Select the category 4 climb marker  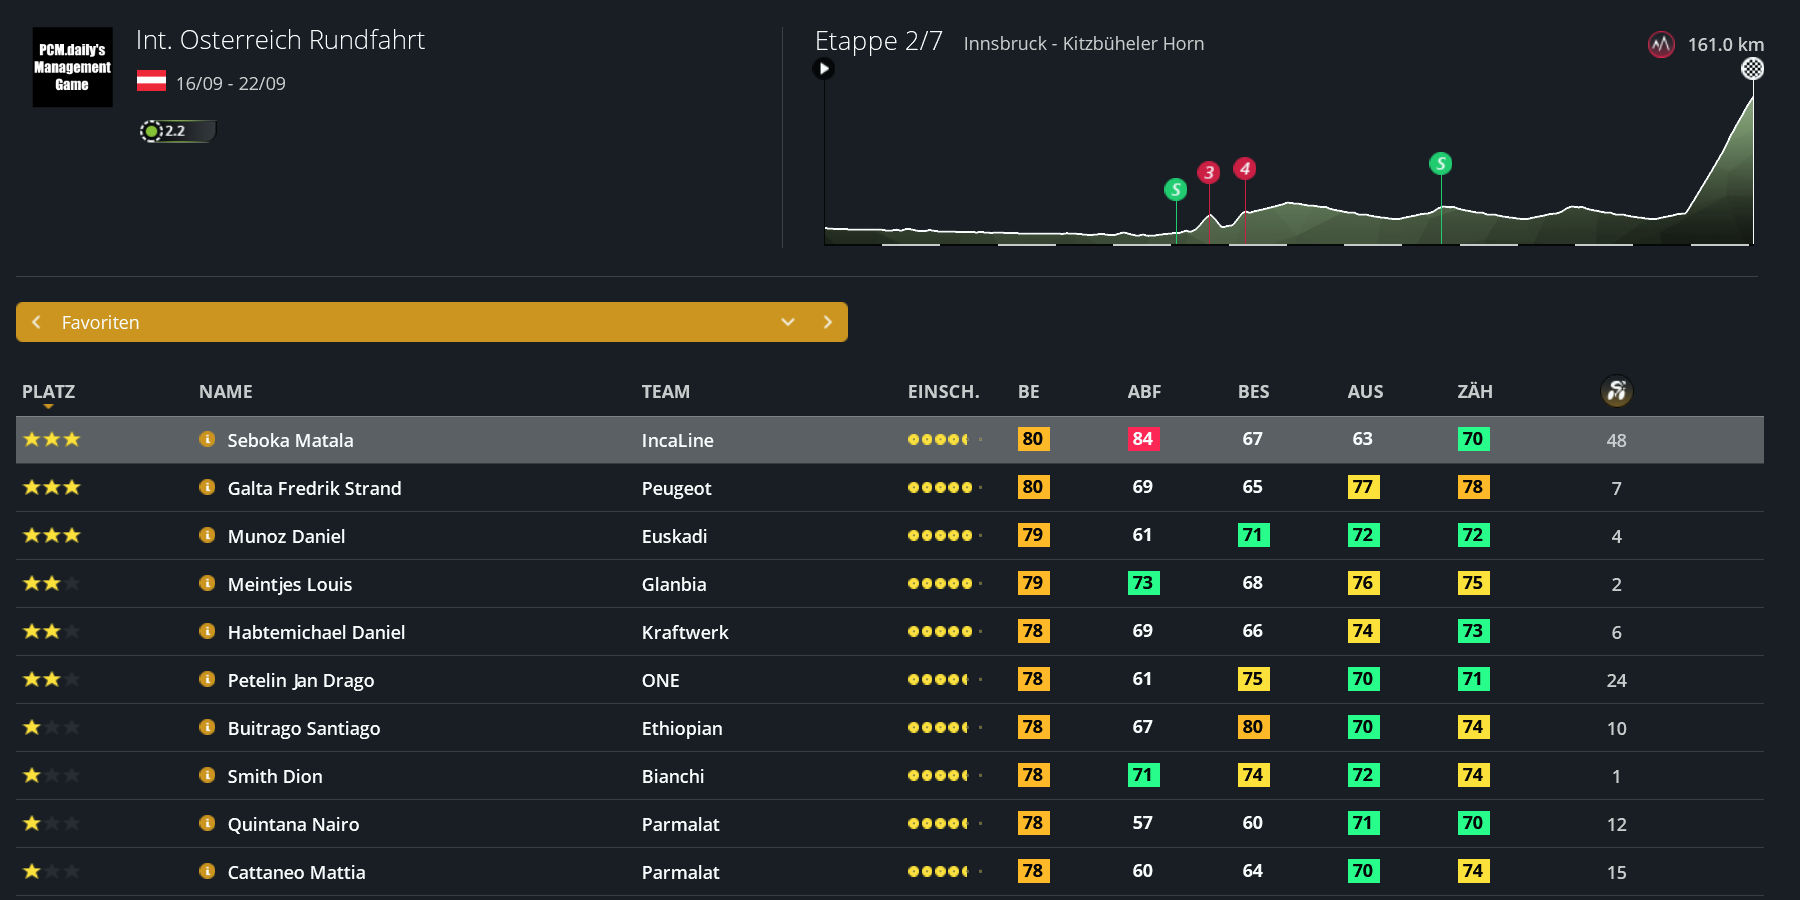click(1245, 169)
